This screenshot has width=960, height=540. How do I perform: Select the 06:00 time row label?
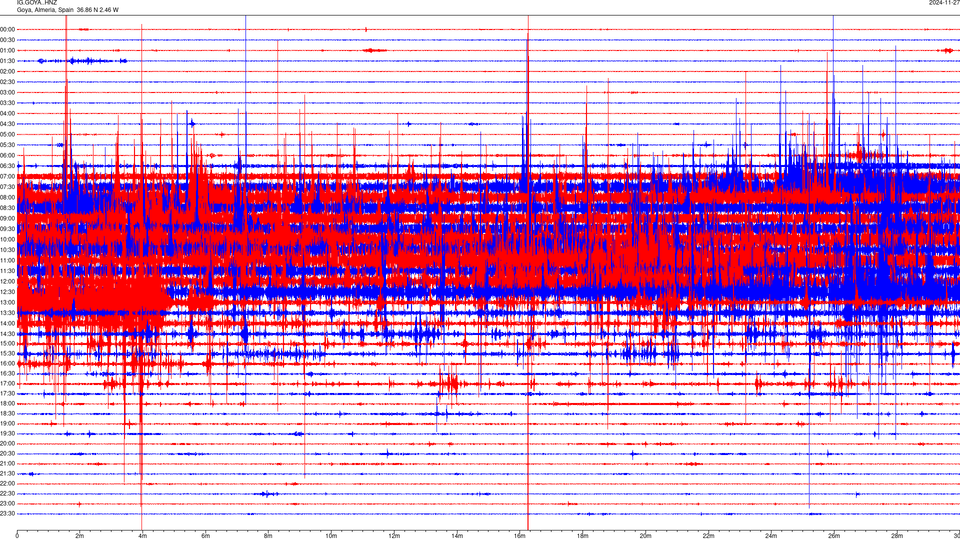[x=7, y=156]
